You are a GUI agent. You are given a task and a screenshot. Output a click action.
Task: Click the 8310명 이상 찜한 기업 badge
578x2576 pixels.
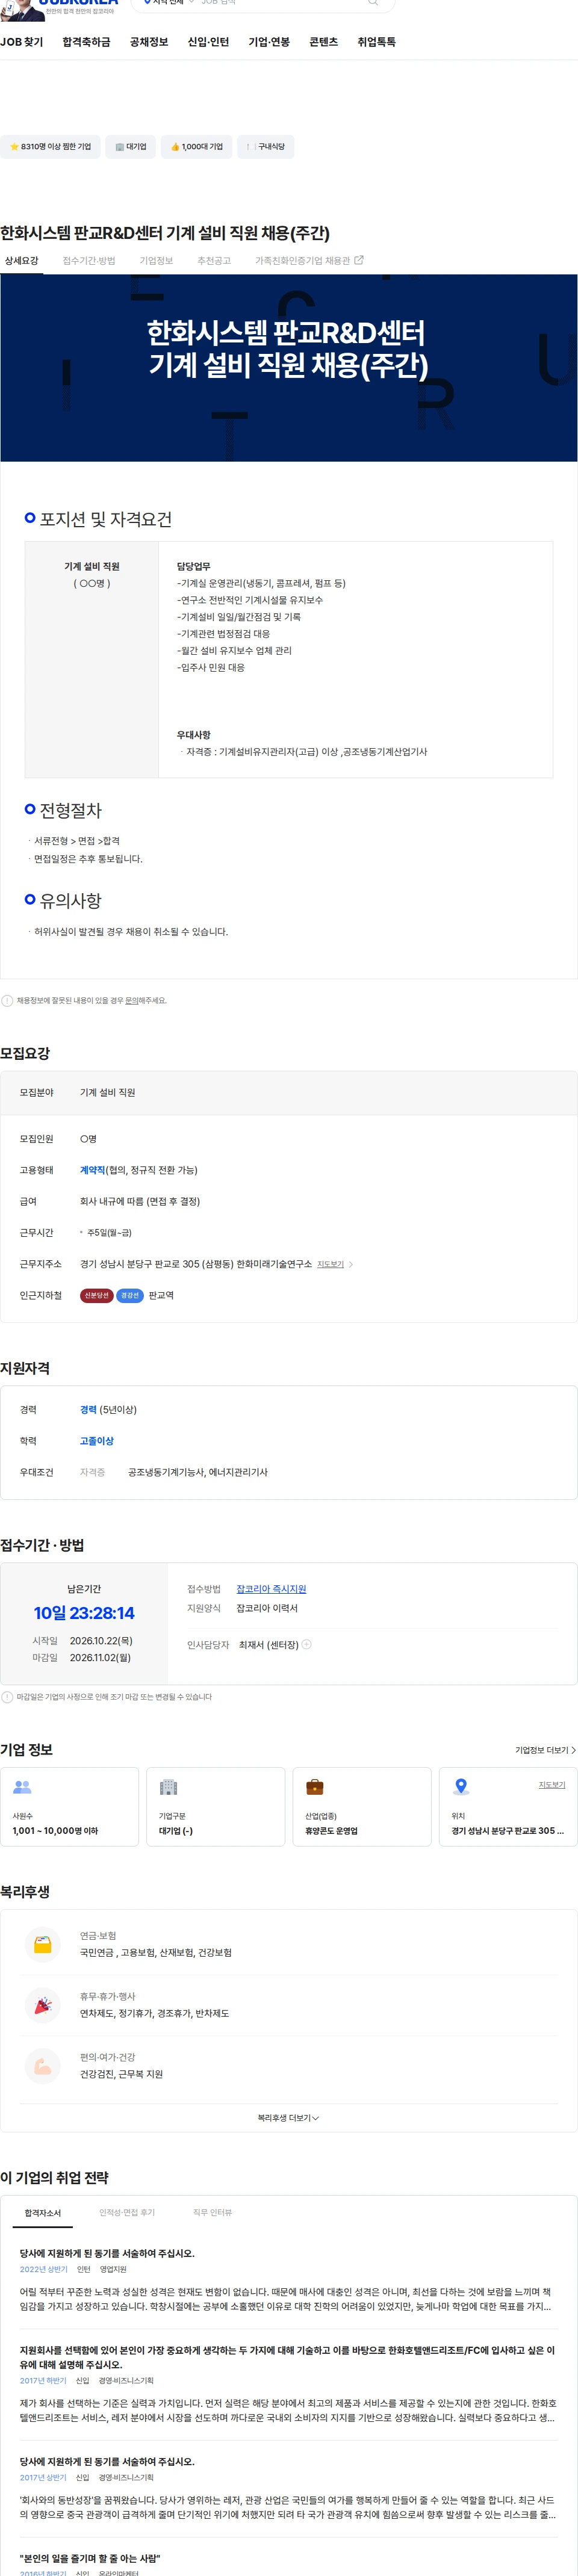click(x=50, y=147)
